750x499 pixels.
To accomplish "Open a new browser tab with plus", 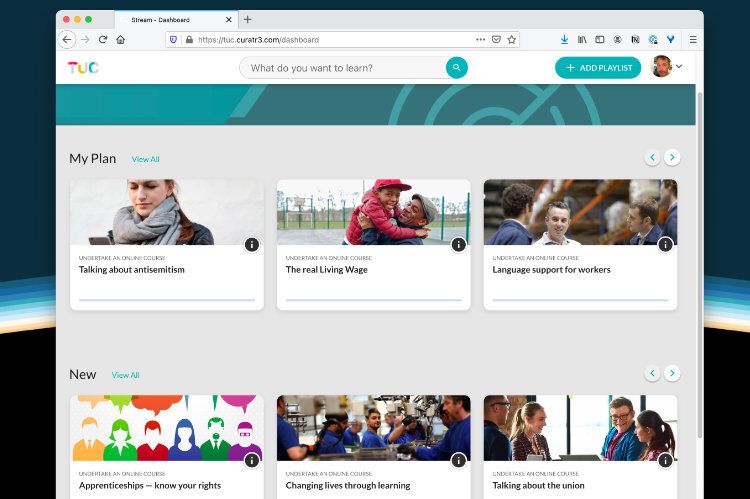I will tap(247, 20).
